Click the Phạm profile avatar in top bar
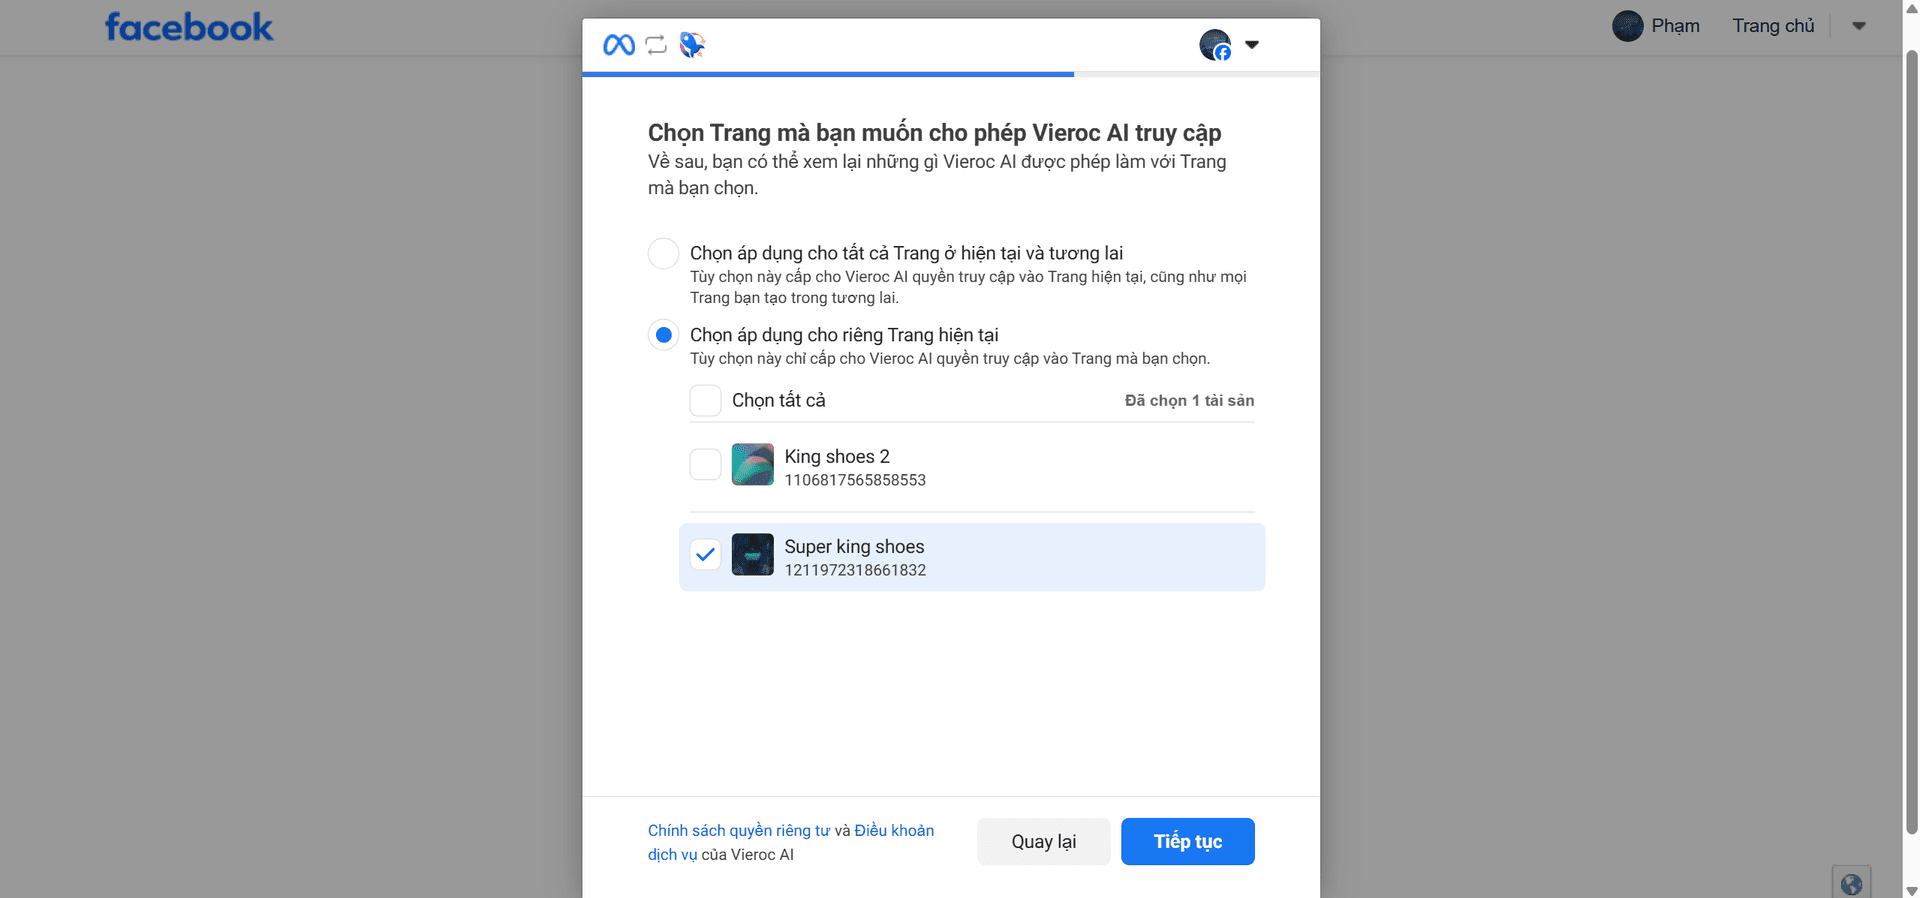The image size is (1920, 898). pyautogui.click(x=1628, y=26)
